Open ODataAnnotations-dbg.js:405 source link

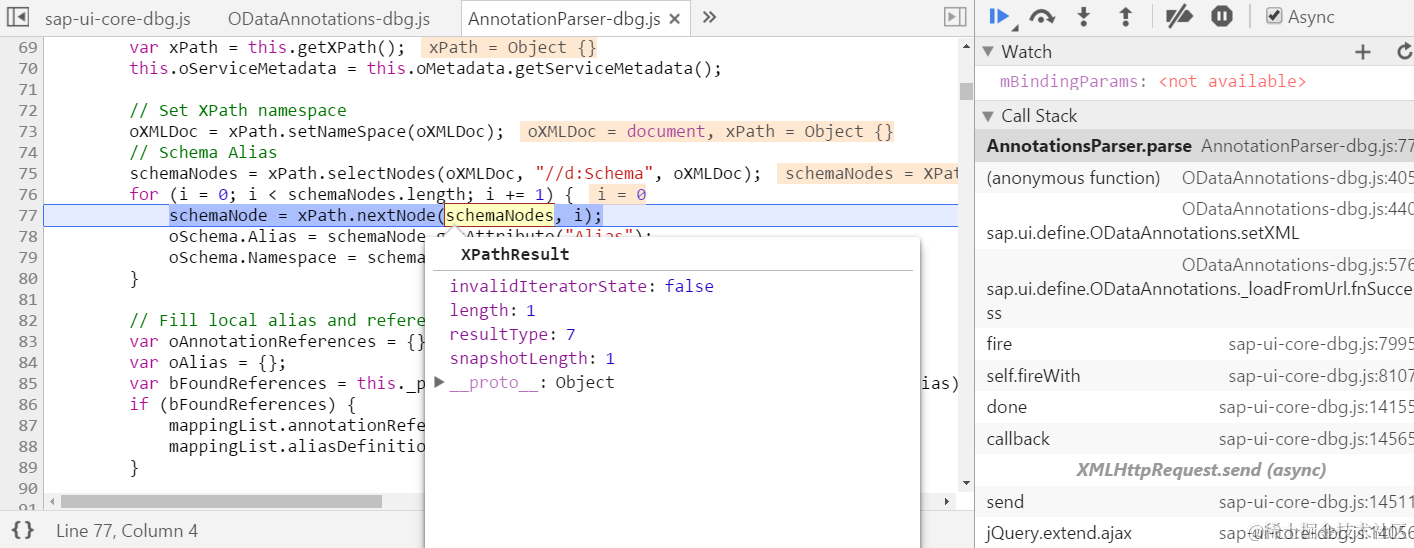click(x=1298, y=178)
